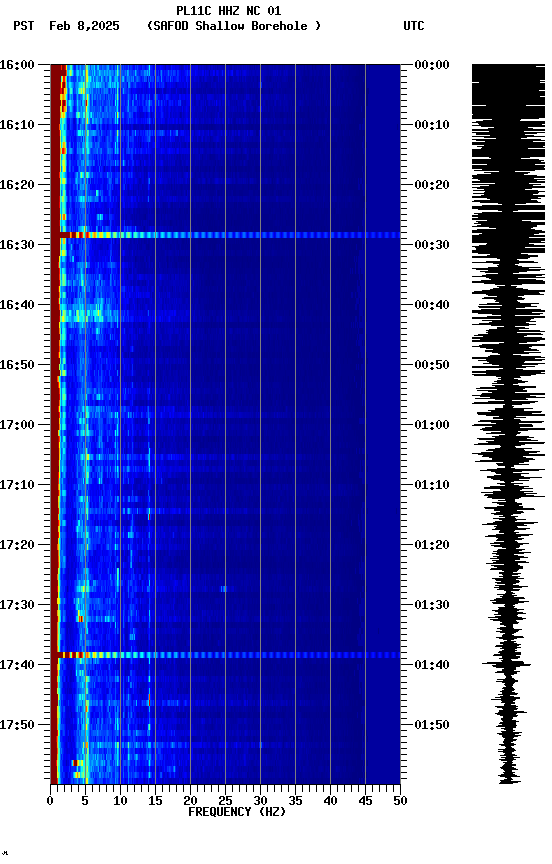This screenshot has width=552, height=864.
Task: Click the 35 Hz frequency tick label
Action: tap(295, 801)
